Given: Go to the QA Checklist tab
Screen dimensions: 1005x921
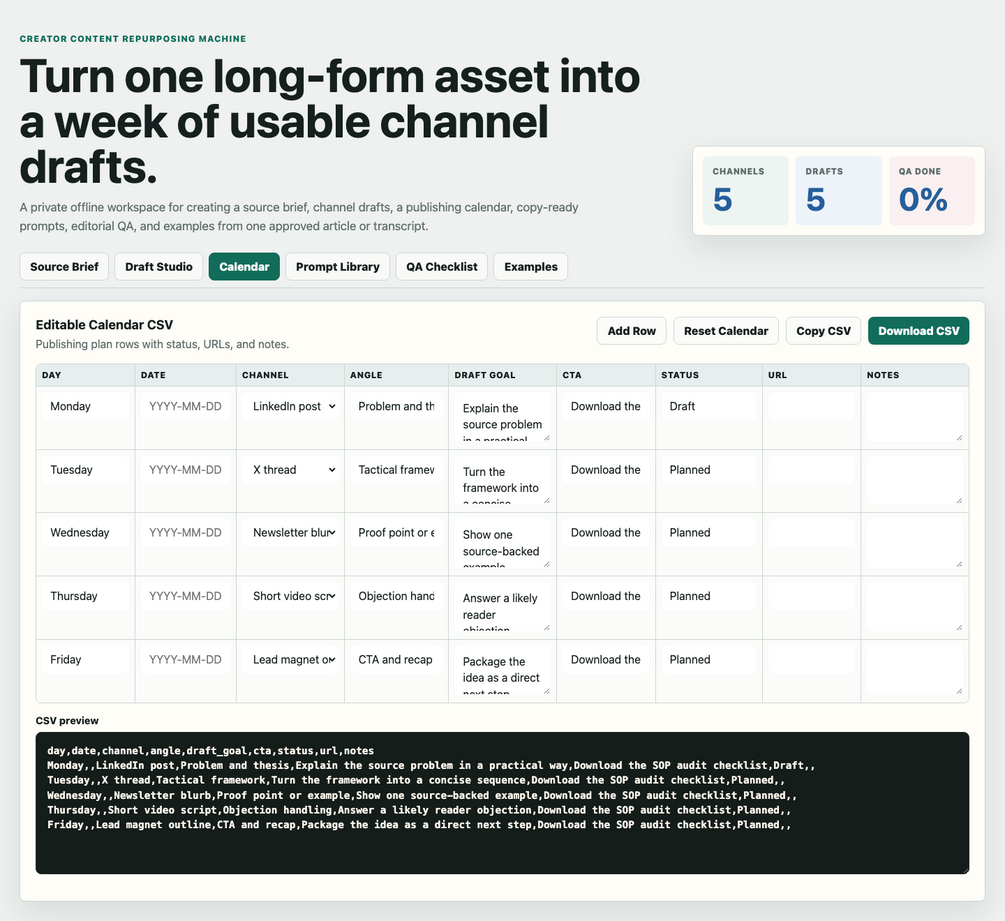Looking at the screenshot, I should (442, 267).
